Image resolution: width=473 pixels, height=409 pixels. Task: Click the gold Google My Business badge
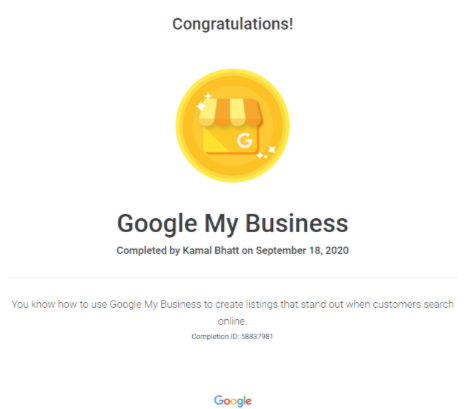[x=232, y=126]
